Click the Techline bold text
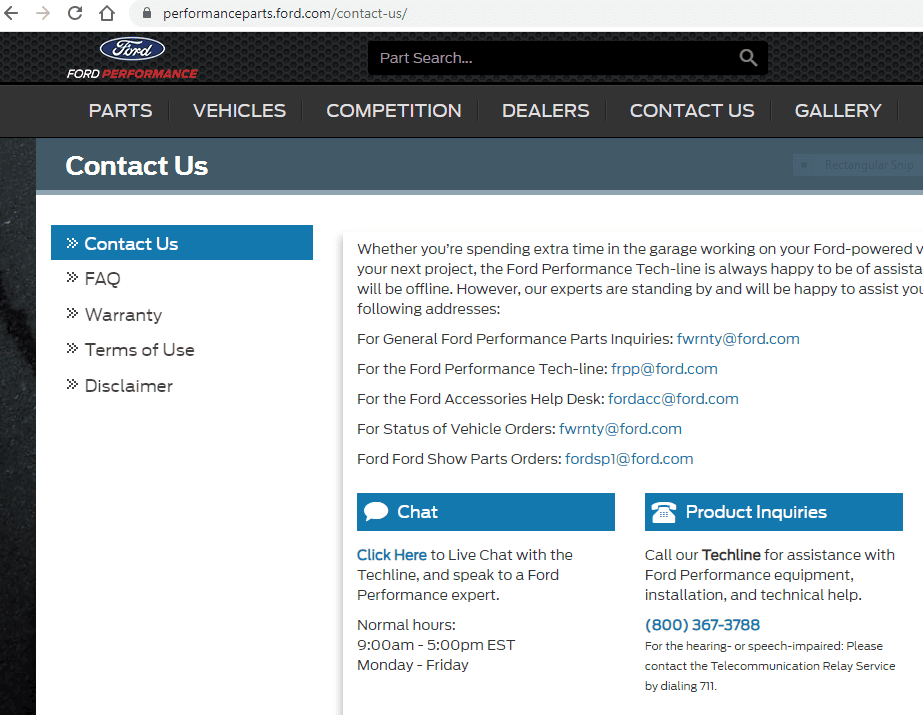 point(731,555)
